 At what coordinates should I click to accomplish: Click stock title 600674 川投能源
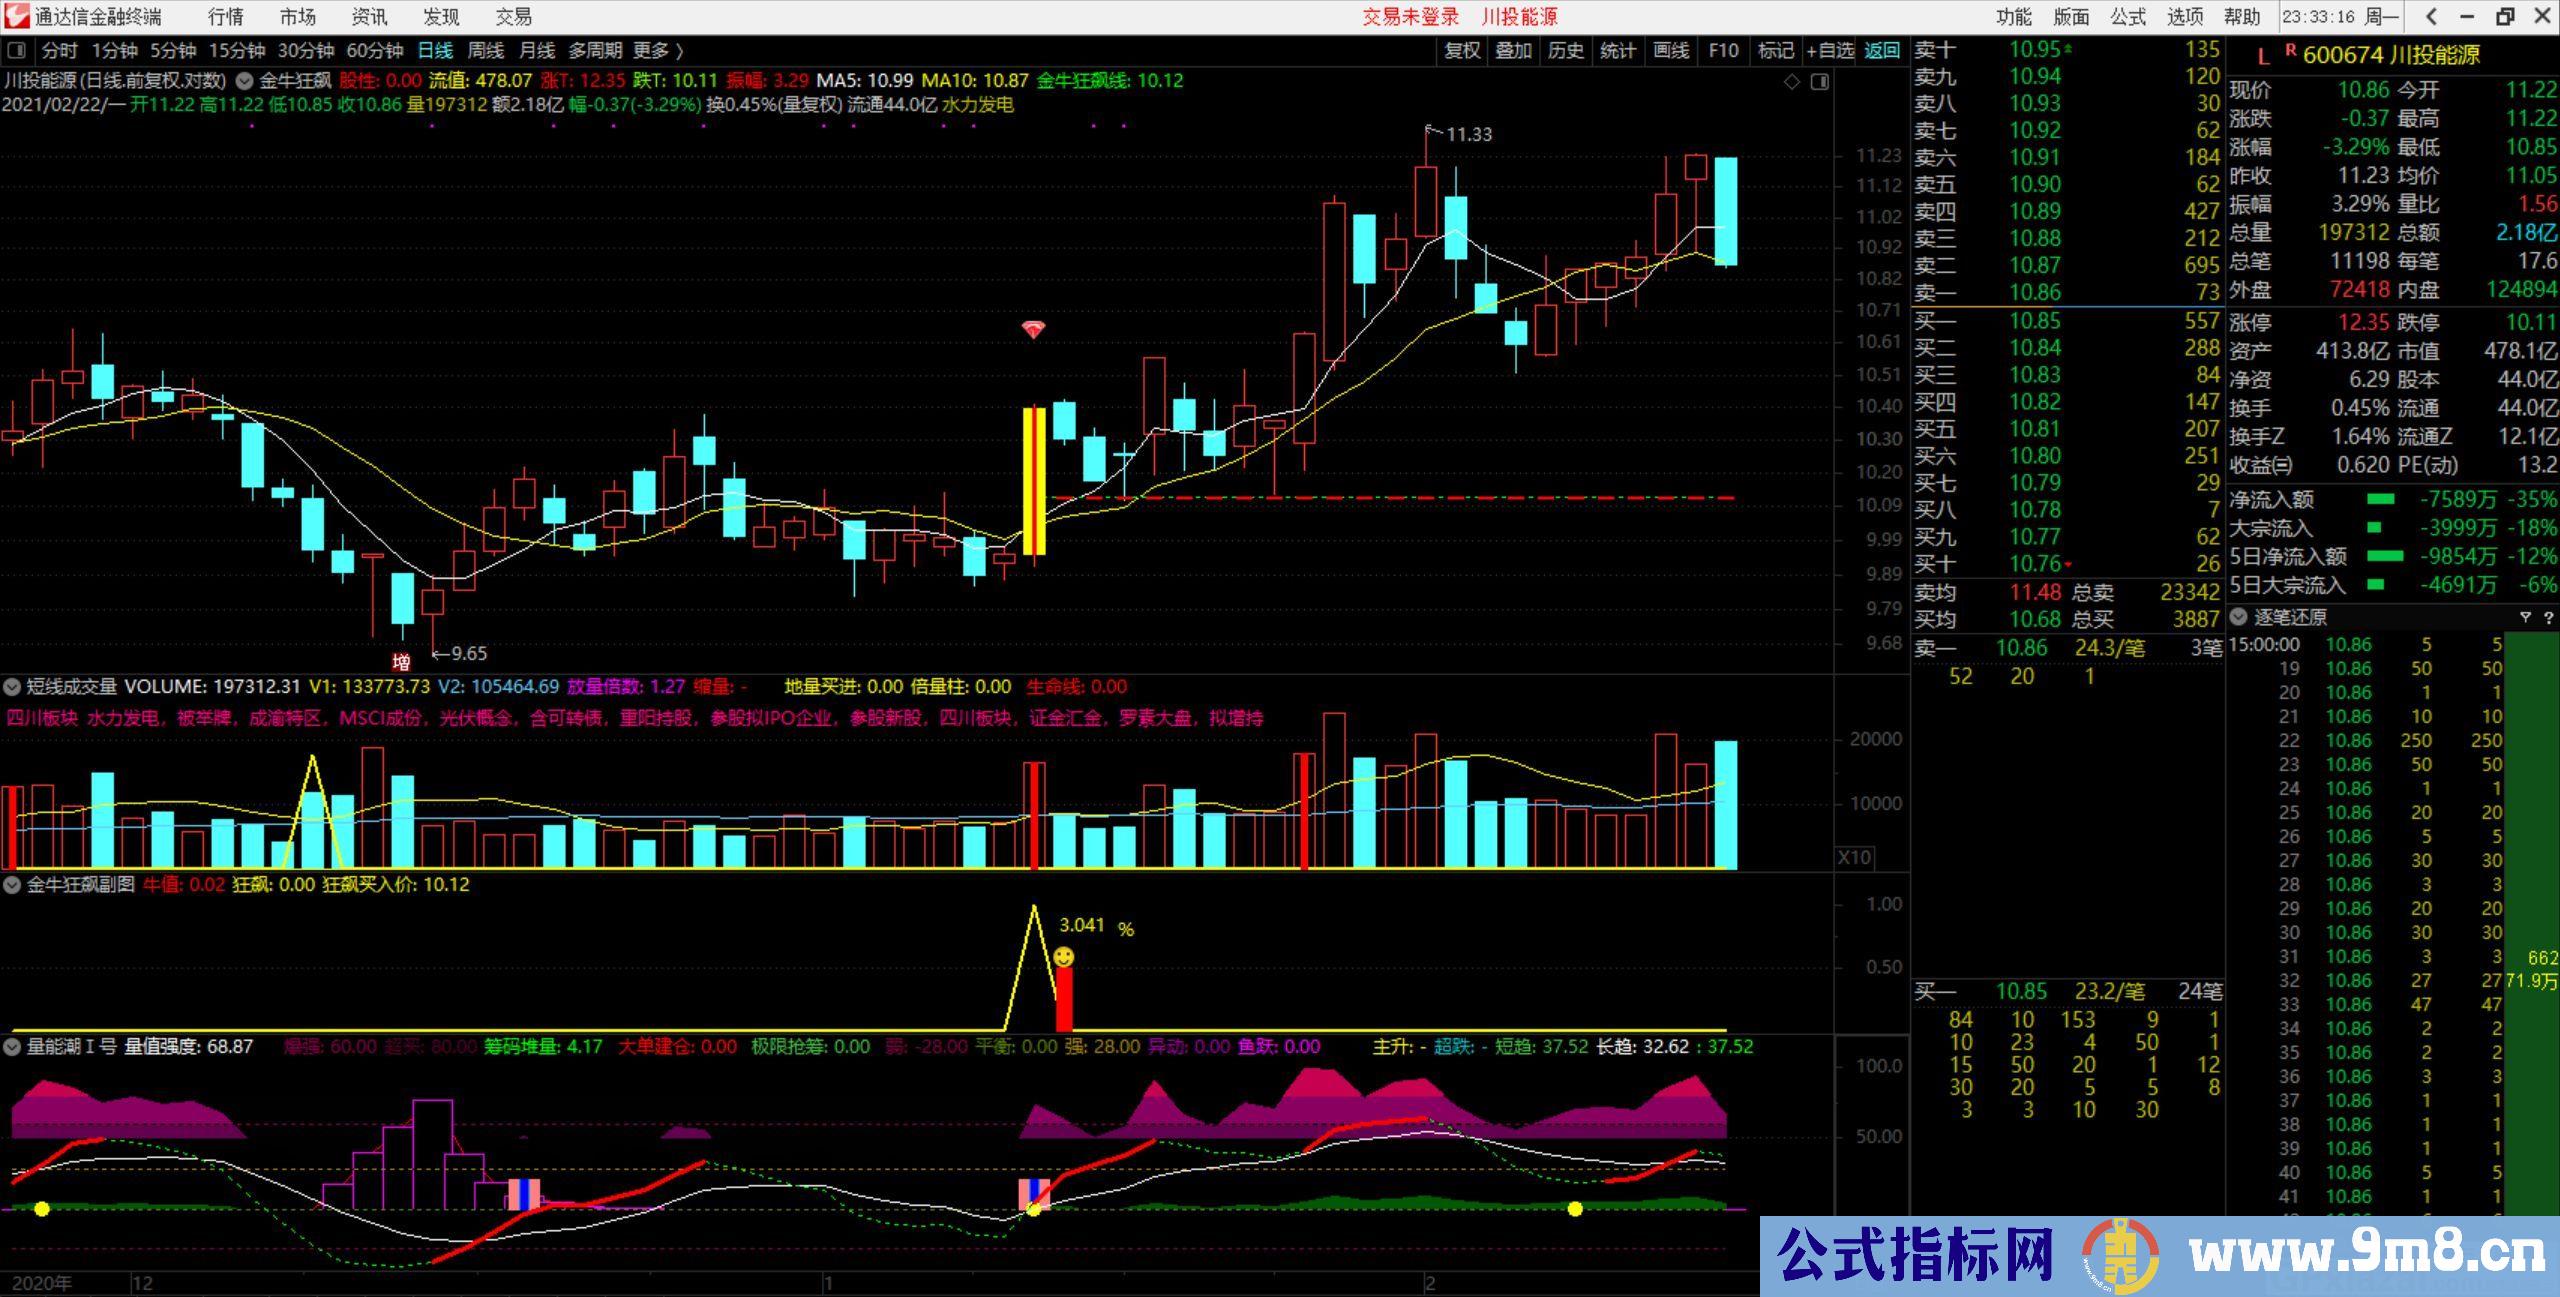click(2391, 55)
